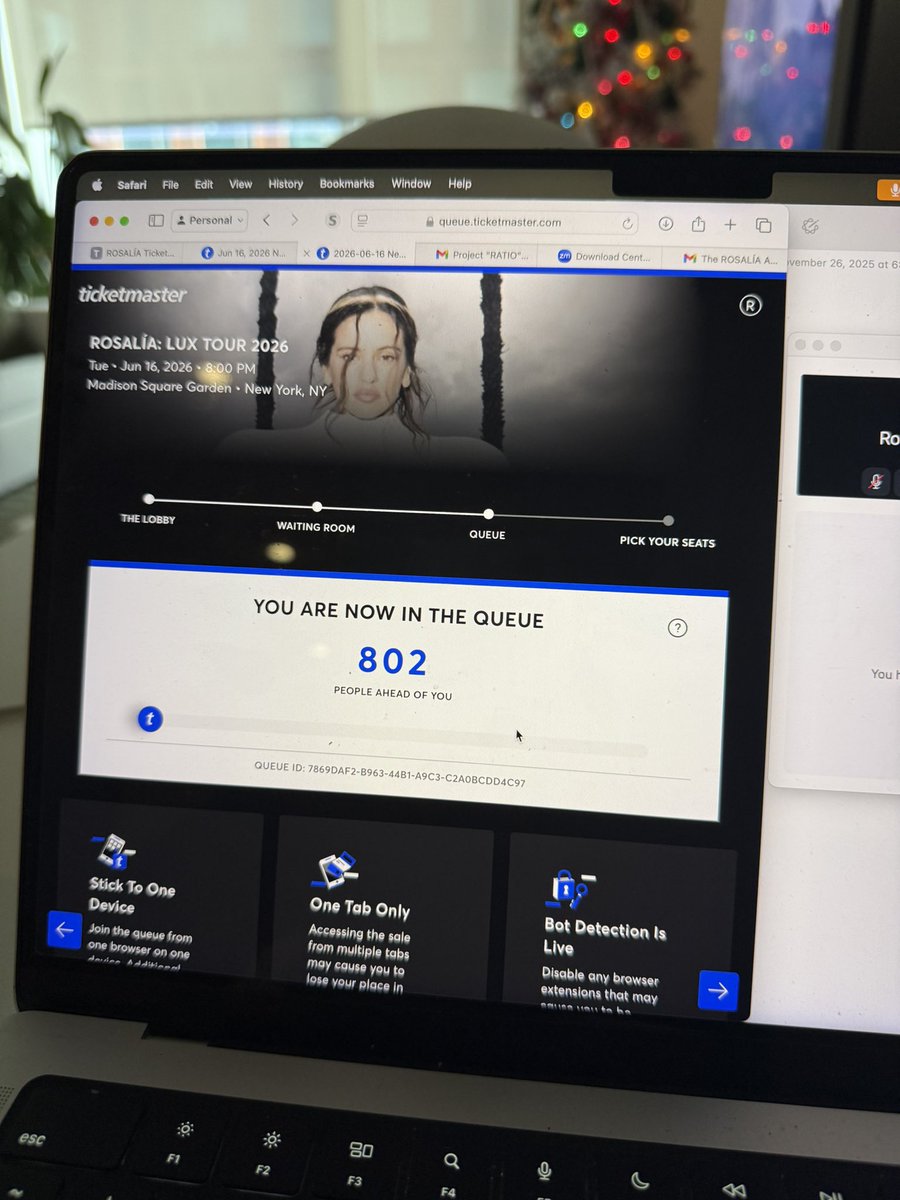900x1200 pixels.
Task: Switch to the Download Cent... tab
Action: 604,257
